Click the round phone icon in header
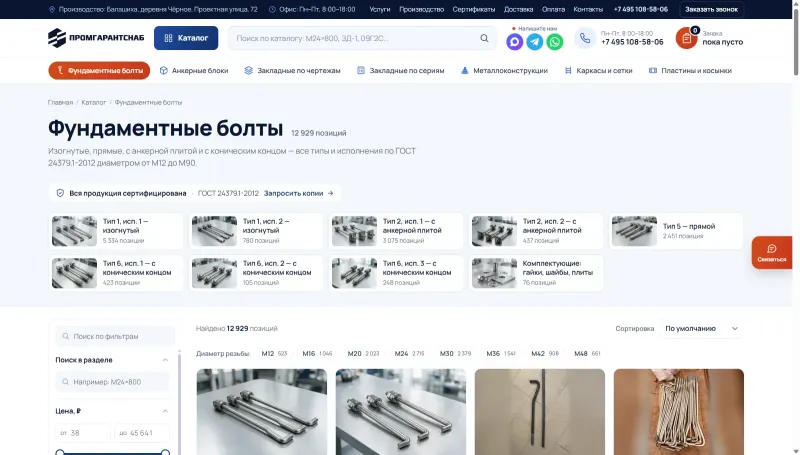 point(585,38)
